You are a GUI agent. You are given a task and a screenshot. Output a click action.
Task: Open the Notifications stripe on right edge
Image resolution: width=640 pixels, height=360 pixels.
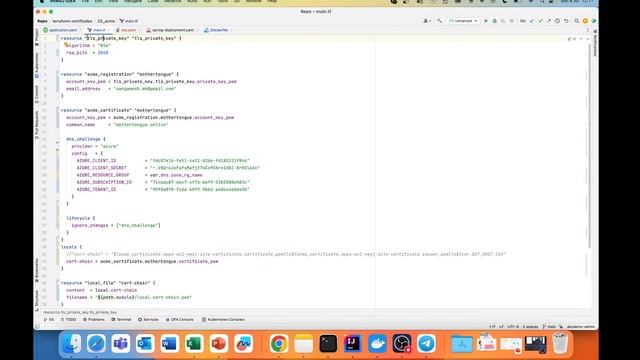(x=595, y=43)
